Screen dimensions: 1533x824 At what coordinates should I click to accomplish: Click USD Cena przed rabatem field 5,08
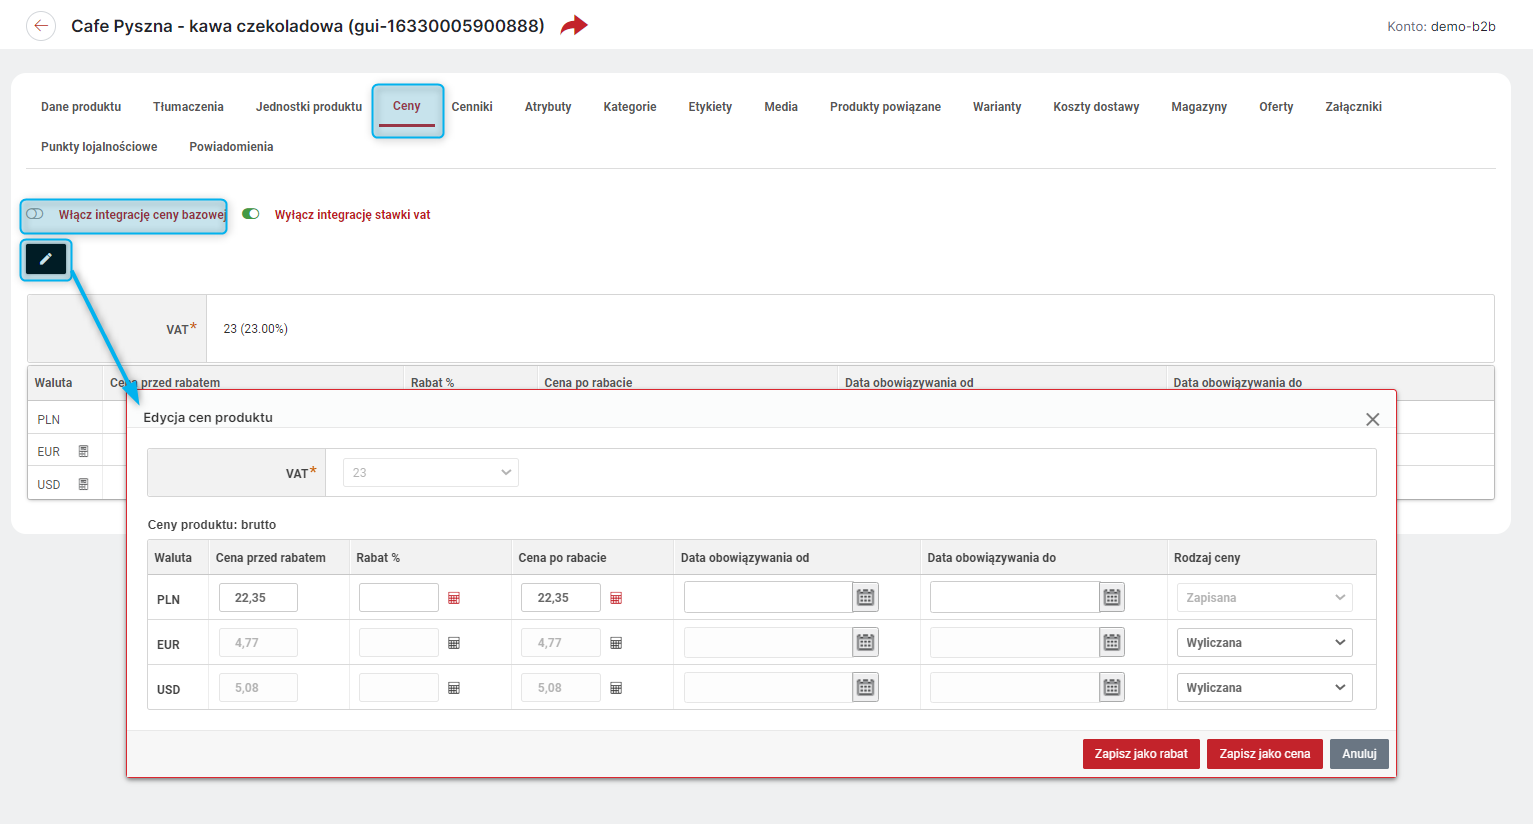(258, 687)
